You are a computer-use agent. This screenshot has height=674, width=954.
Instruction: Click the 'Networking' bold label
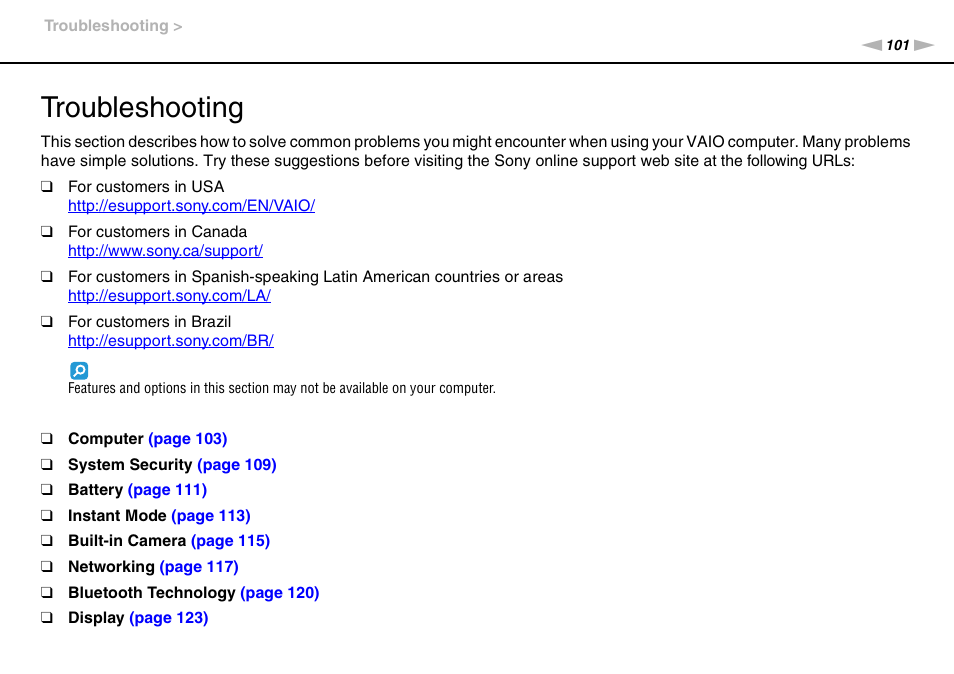111,567
